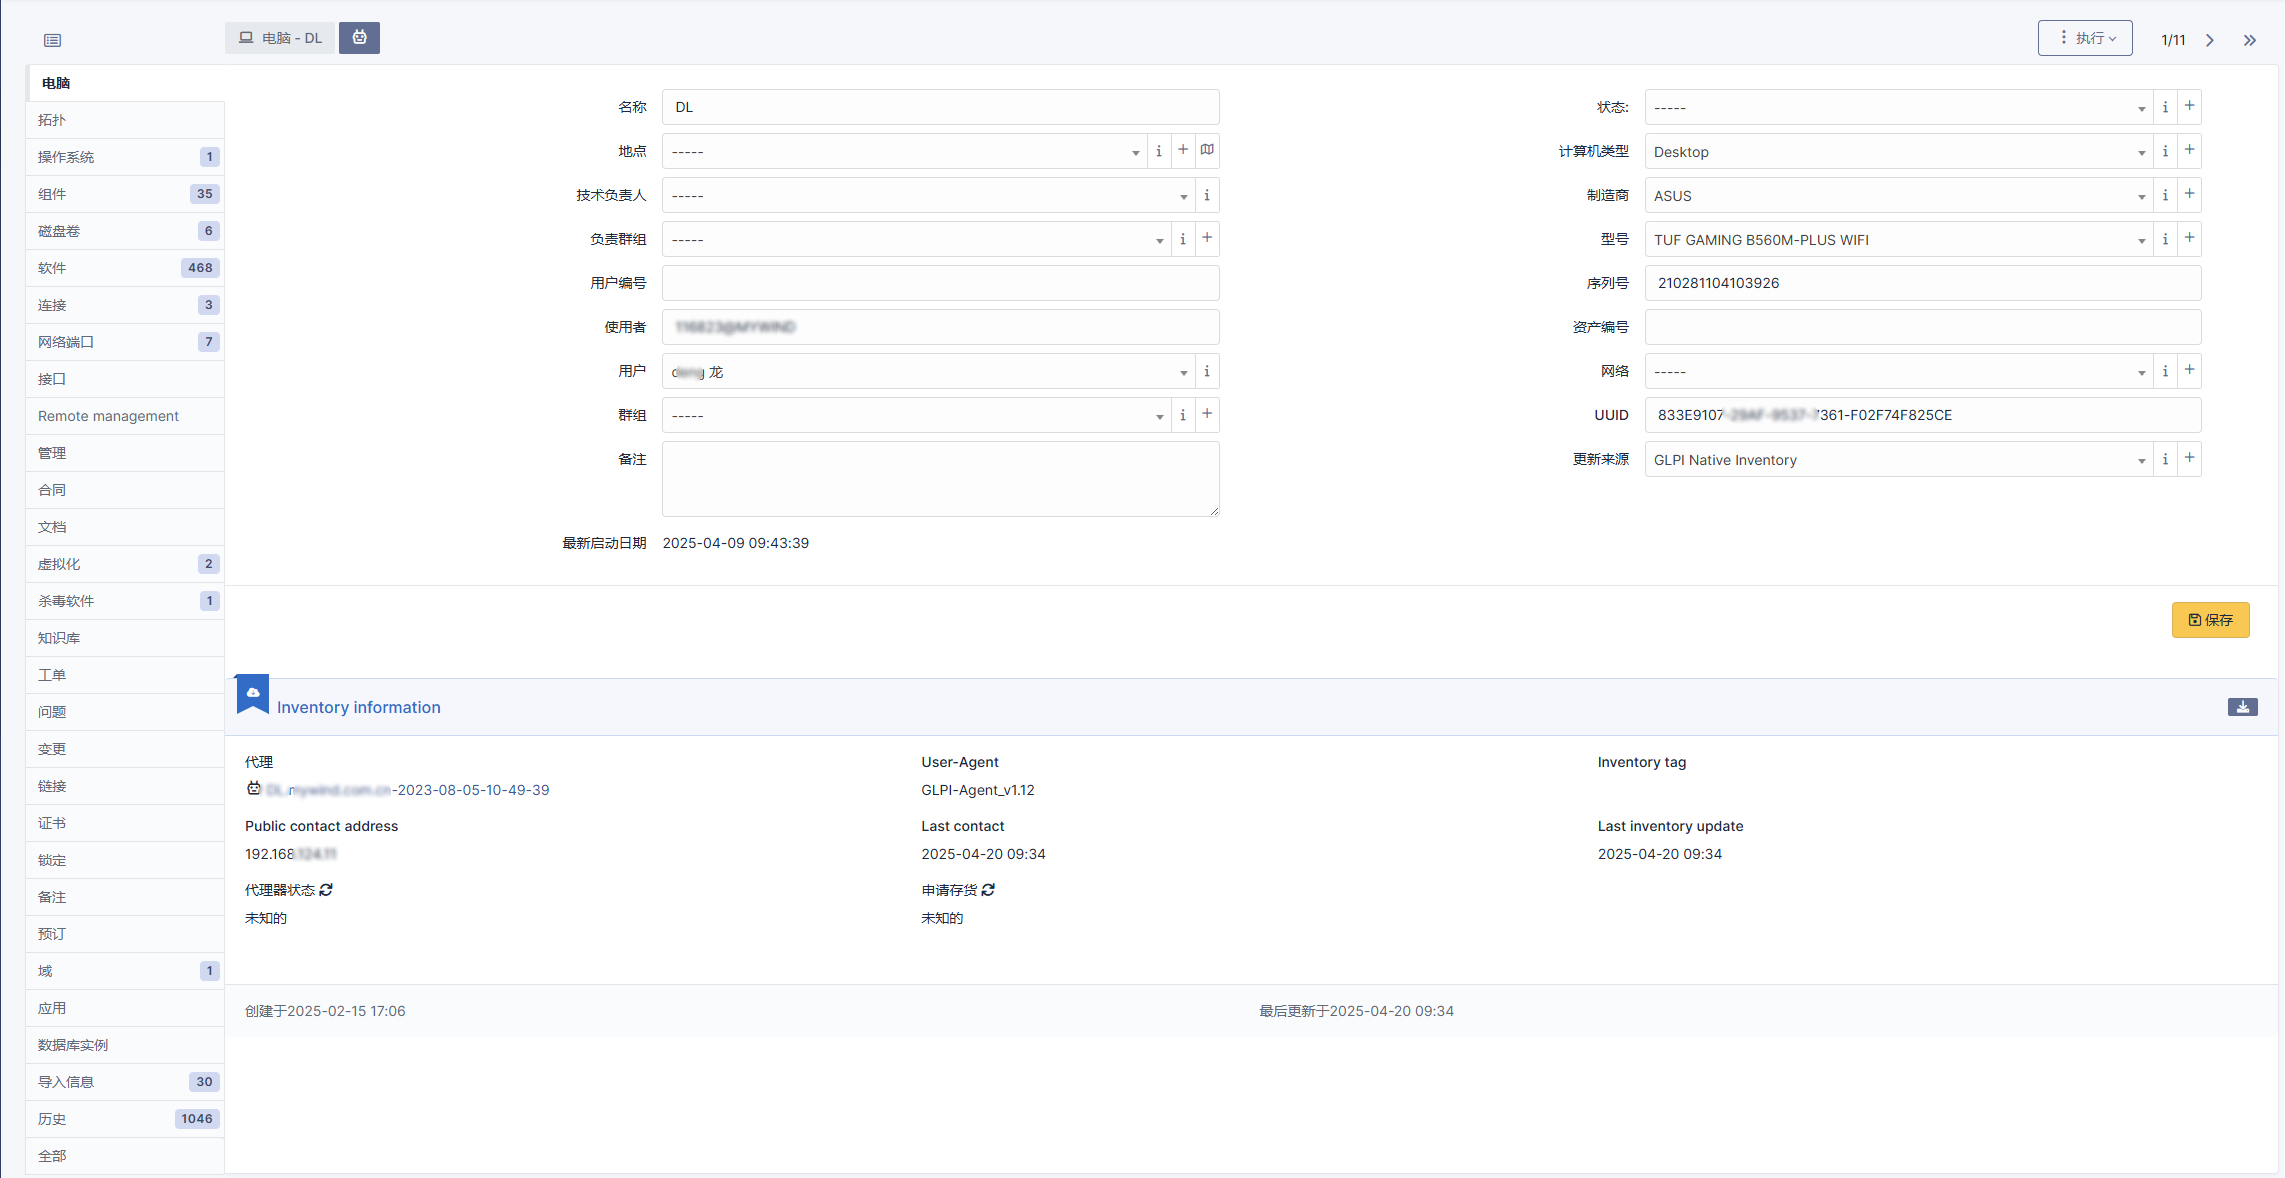Click the 电脑 - DL header tab
The height and width of the screenshot is (1178, 2285).
tap(280, 38)
